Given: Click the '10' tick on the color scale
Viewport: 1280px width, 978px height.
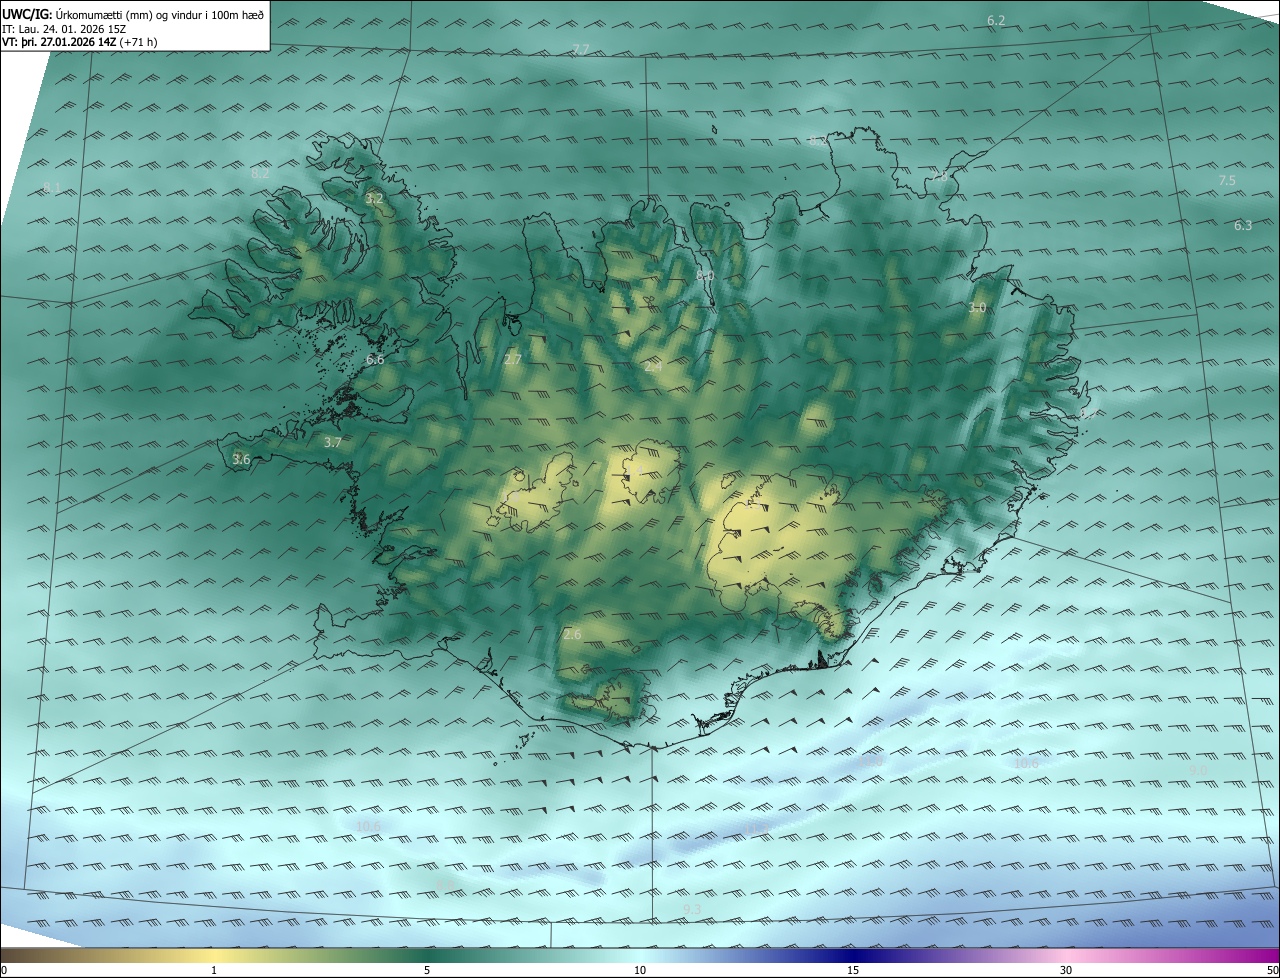Looking at the screenshot, I should click(640, 970).
